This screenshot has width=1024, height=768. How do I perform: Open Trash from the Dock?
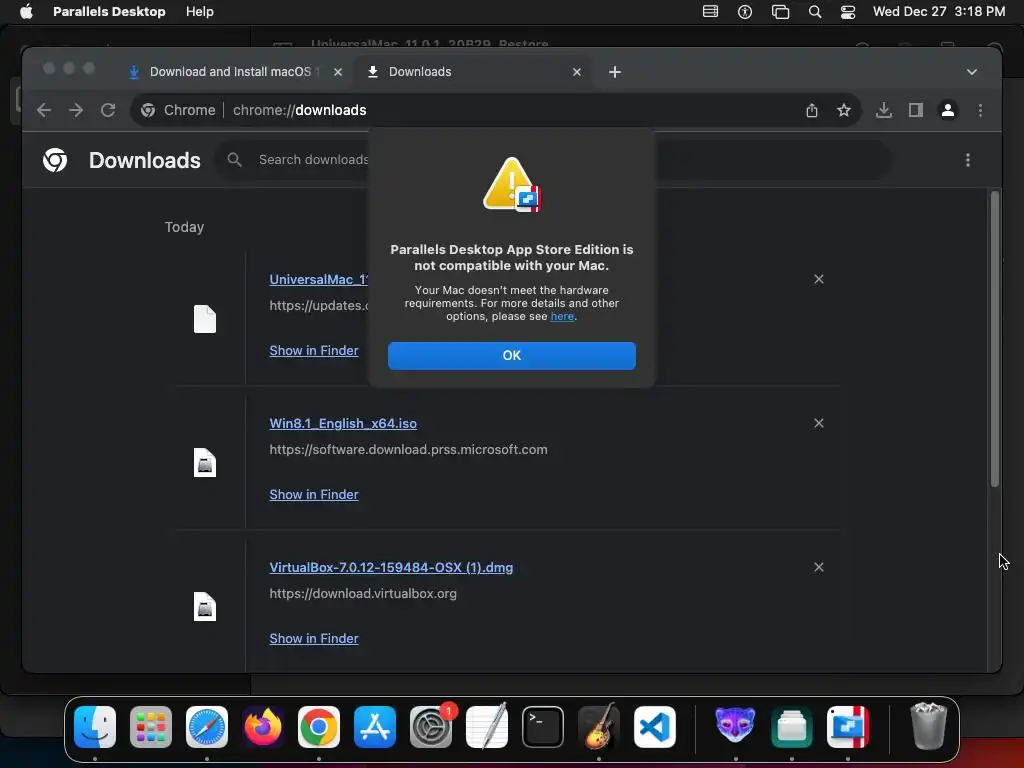click(928, 726)
